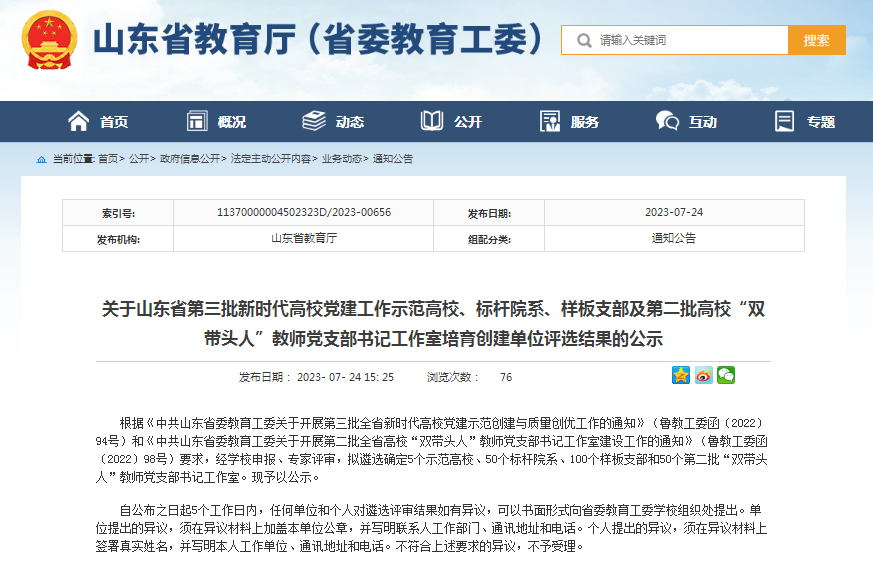The height and width of the screenshot is (561, 873).
Task: Go to 政府信息公开 in breadcrumb
Action: click(x=190, y=159)
